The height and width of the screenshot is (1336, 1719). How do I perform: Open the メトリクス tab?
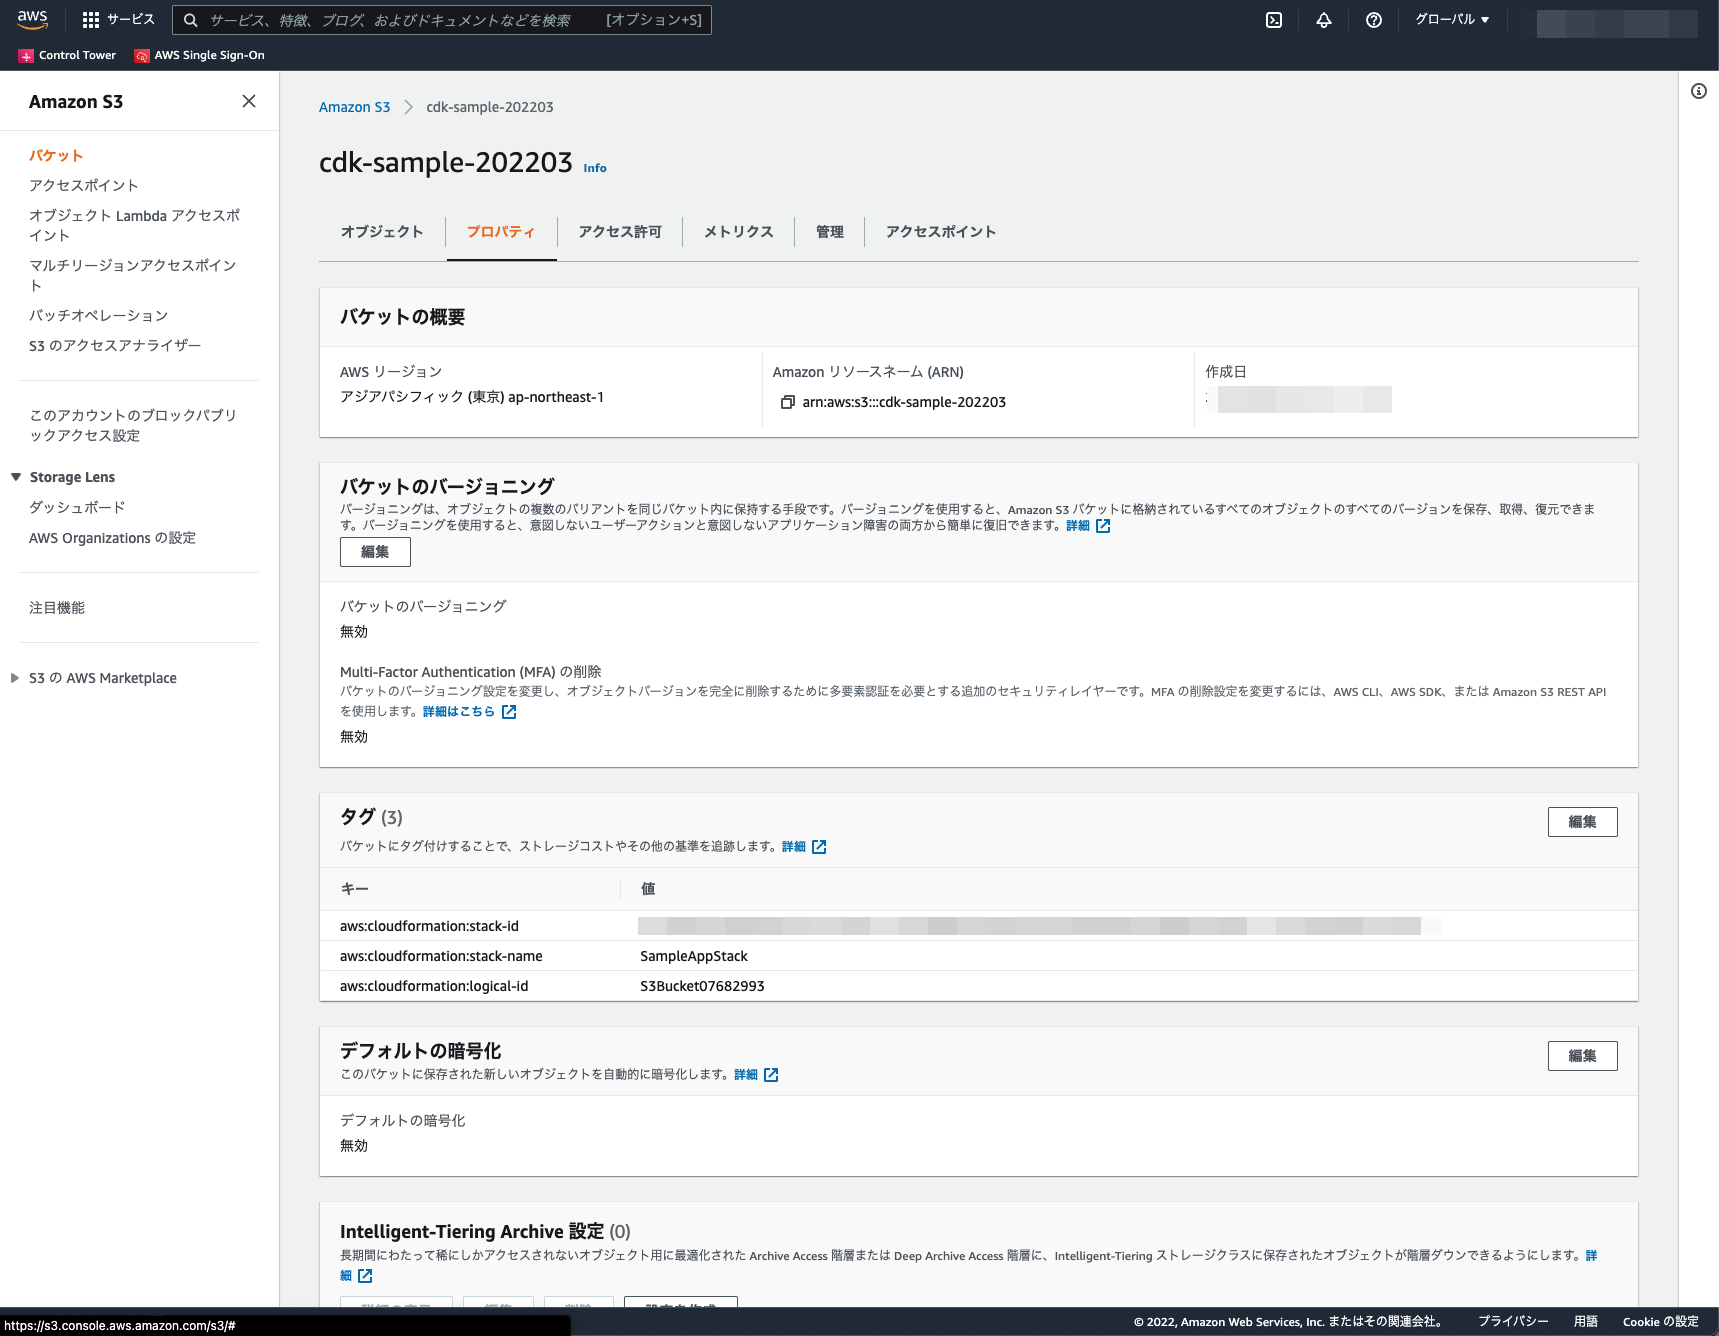(739, 232)
